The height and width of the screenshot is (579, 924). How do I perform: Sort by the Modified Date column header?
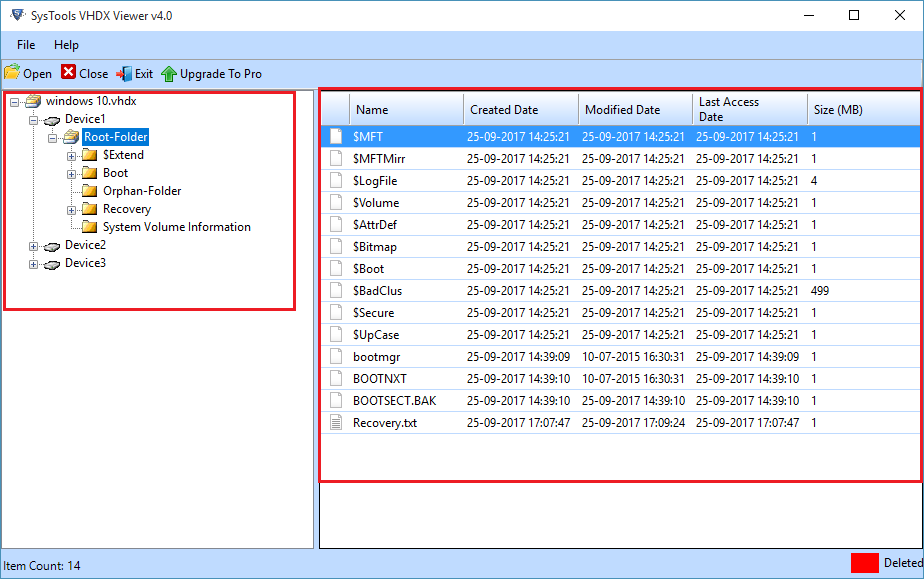coord(636,110)
